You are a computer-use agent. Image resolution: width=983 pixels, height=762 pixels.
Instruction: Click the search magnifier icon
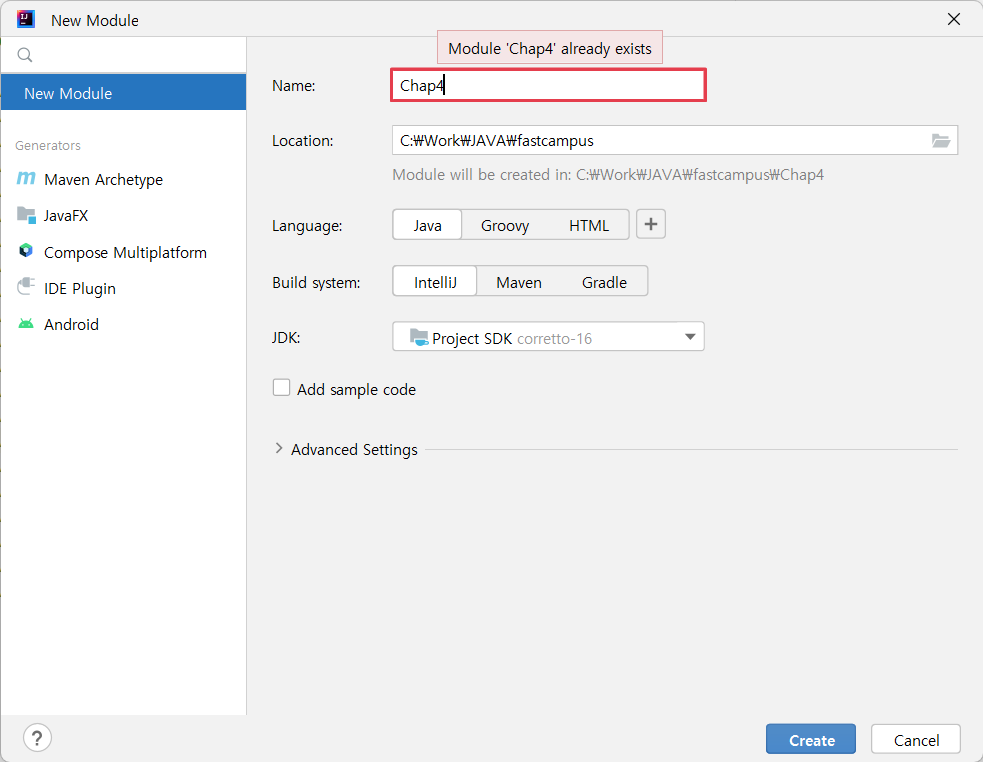tap(24, 55)
